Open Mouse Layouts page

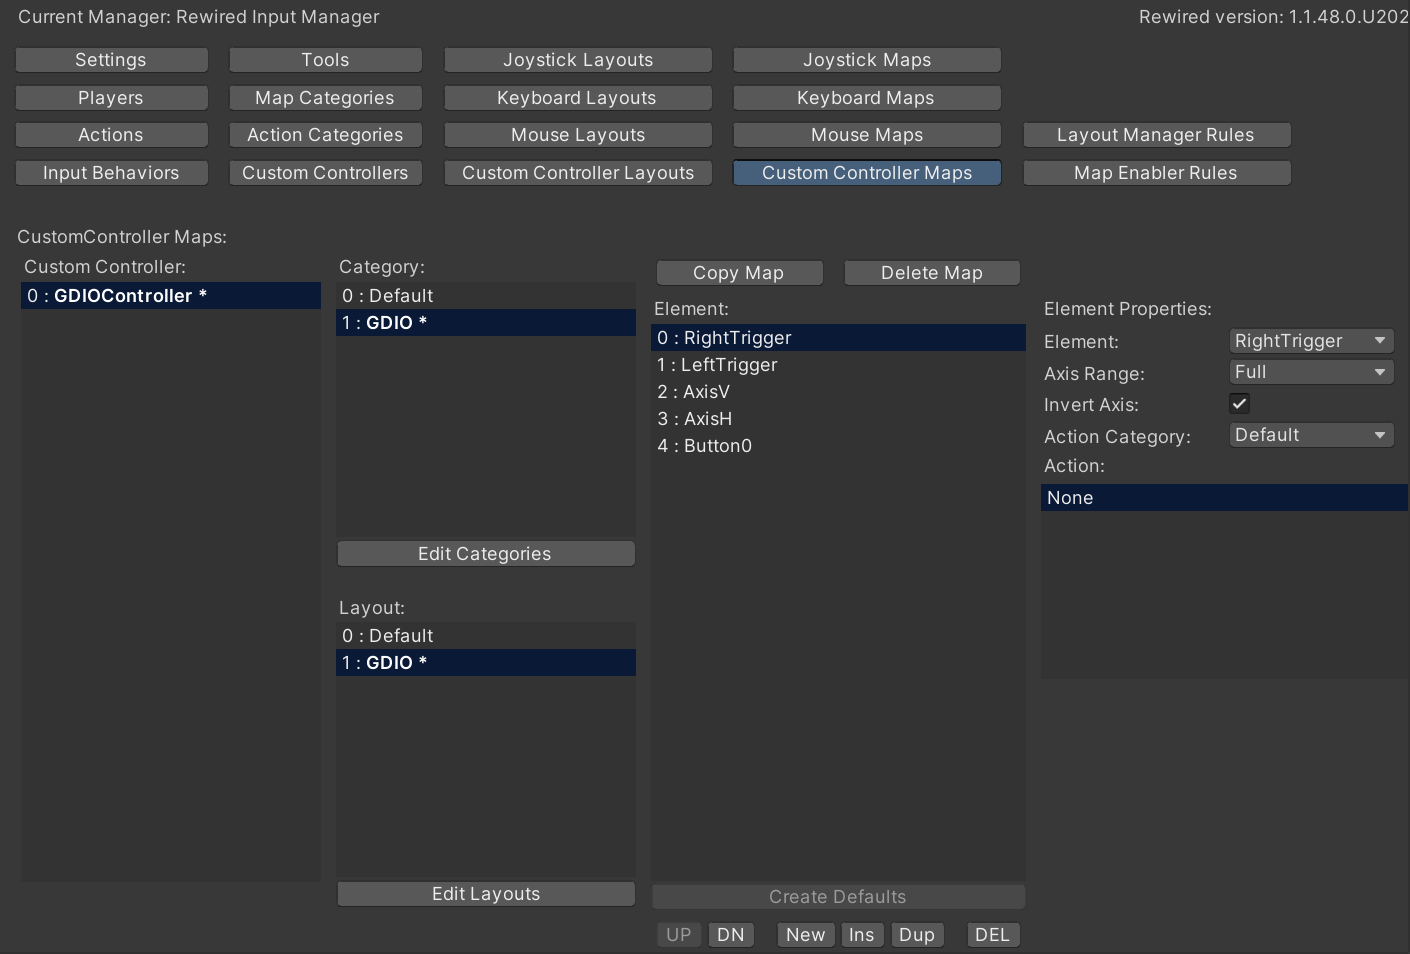click(578, 135)
